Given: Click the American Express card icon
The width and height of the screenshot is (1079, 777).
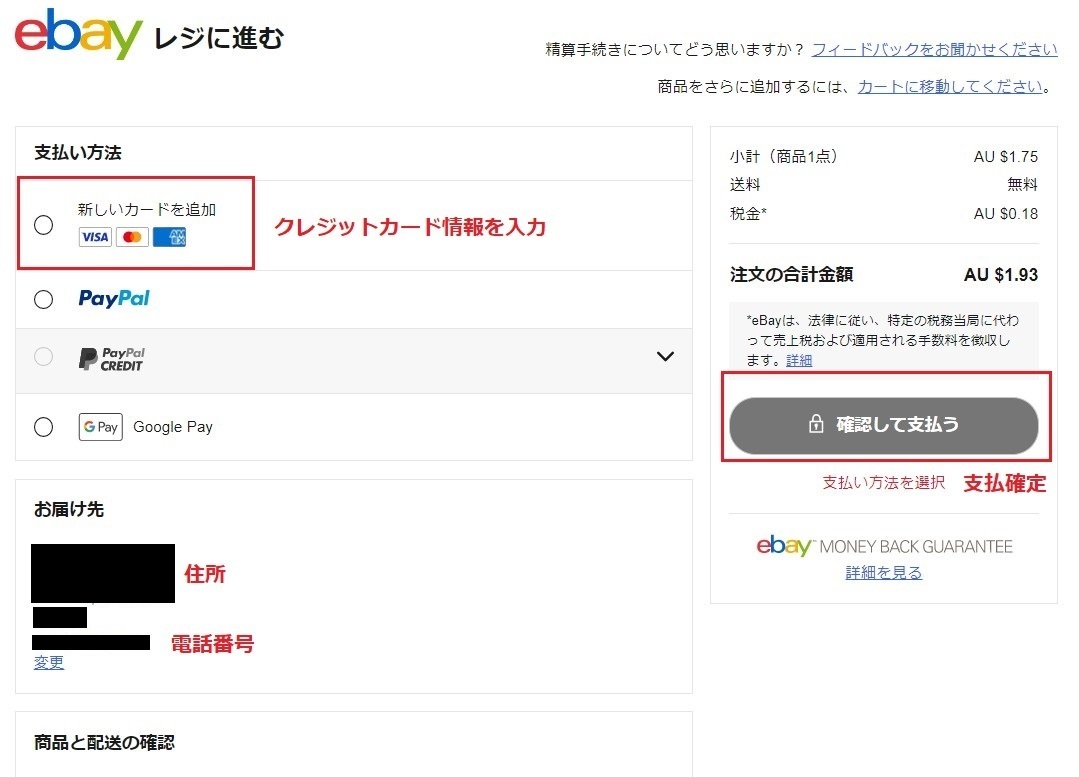Looking at the screenshot, I should 169,237.
